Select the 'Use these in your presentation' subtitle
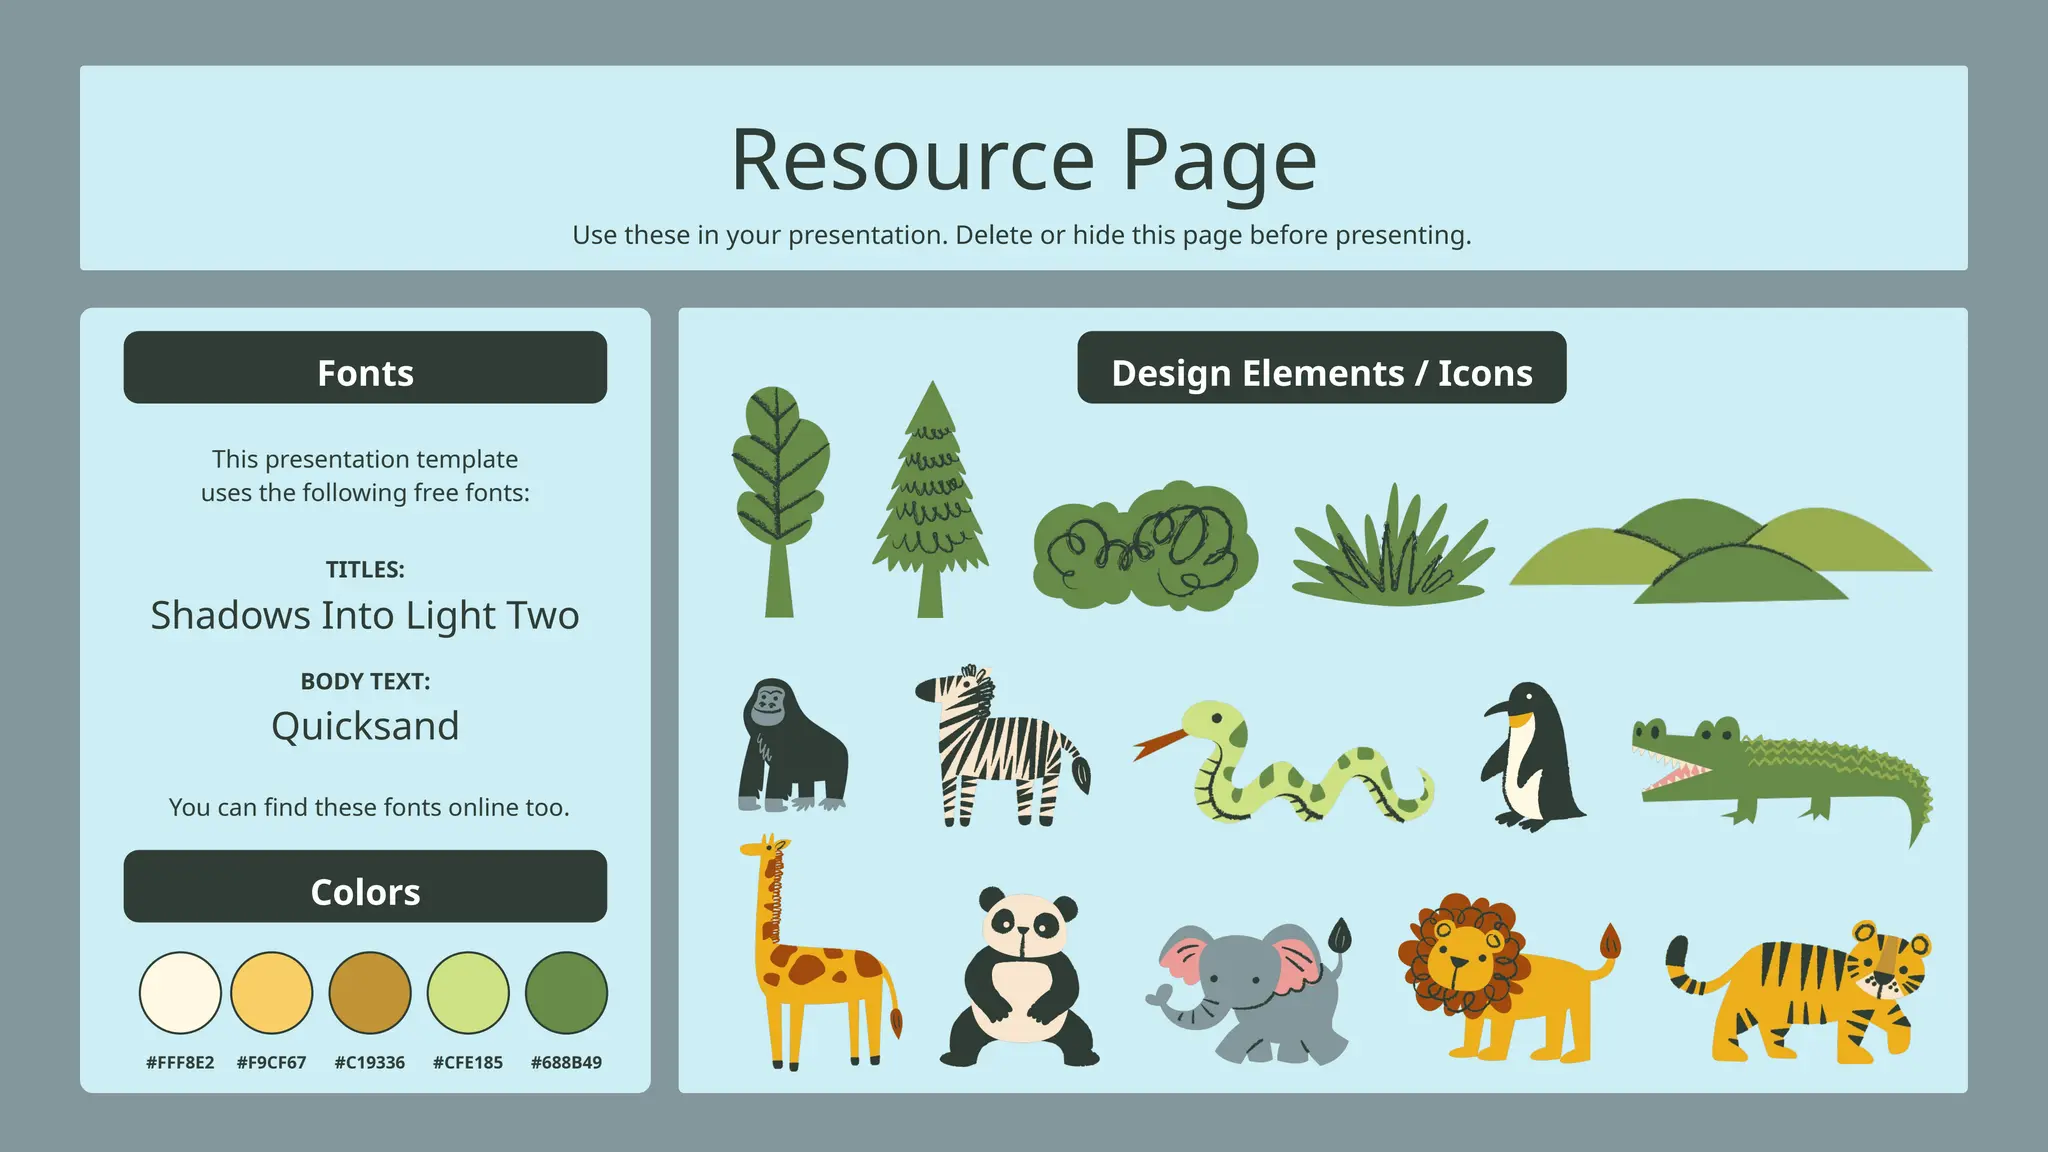The image size is (2048, 1152). coord(1022,235)
